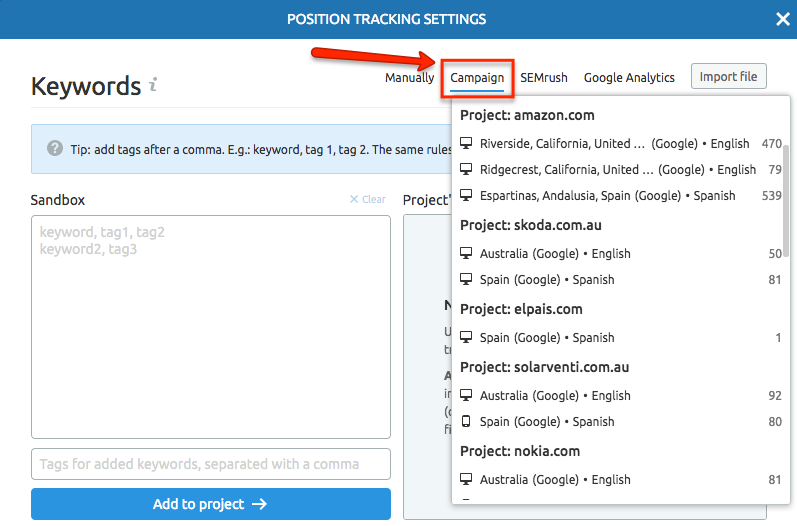Click the mobile icon for solarventi.com.au Spain
Image resolution: width=797 pixels, height=526 pixels.
coord(466,421)
